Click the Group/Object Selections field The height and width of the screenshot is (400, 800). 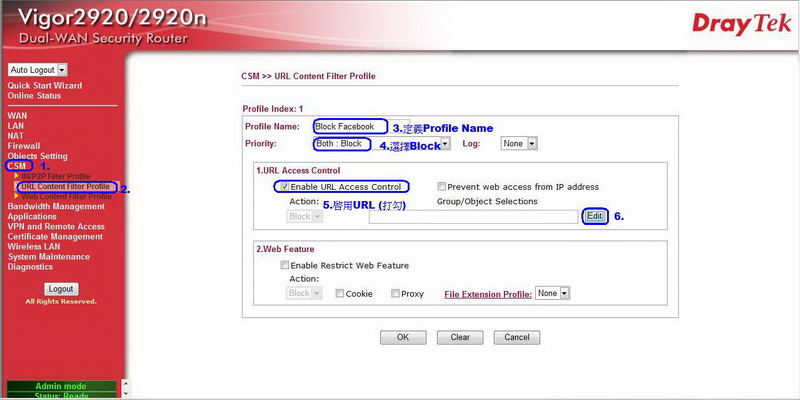[x=473, y=216]
